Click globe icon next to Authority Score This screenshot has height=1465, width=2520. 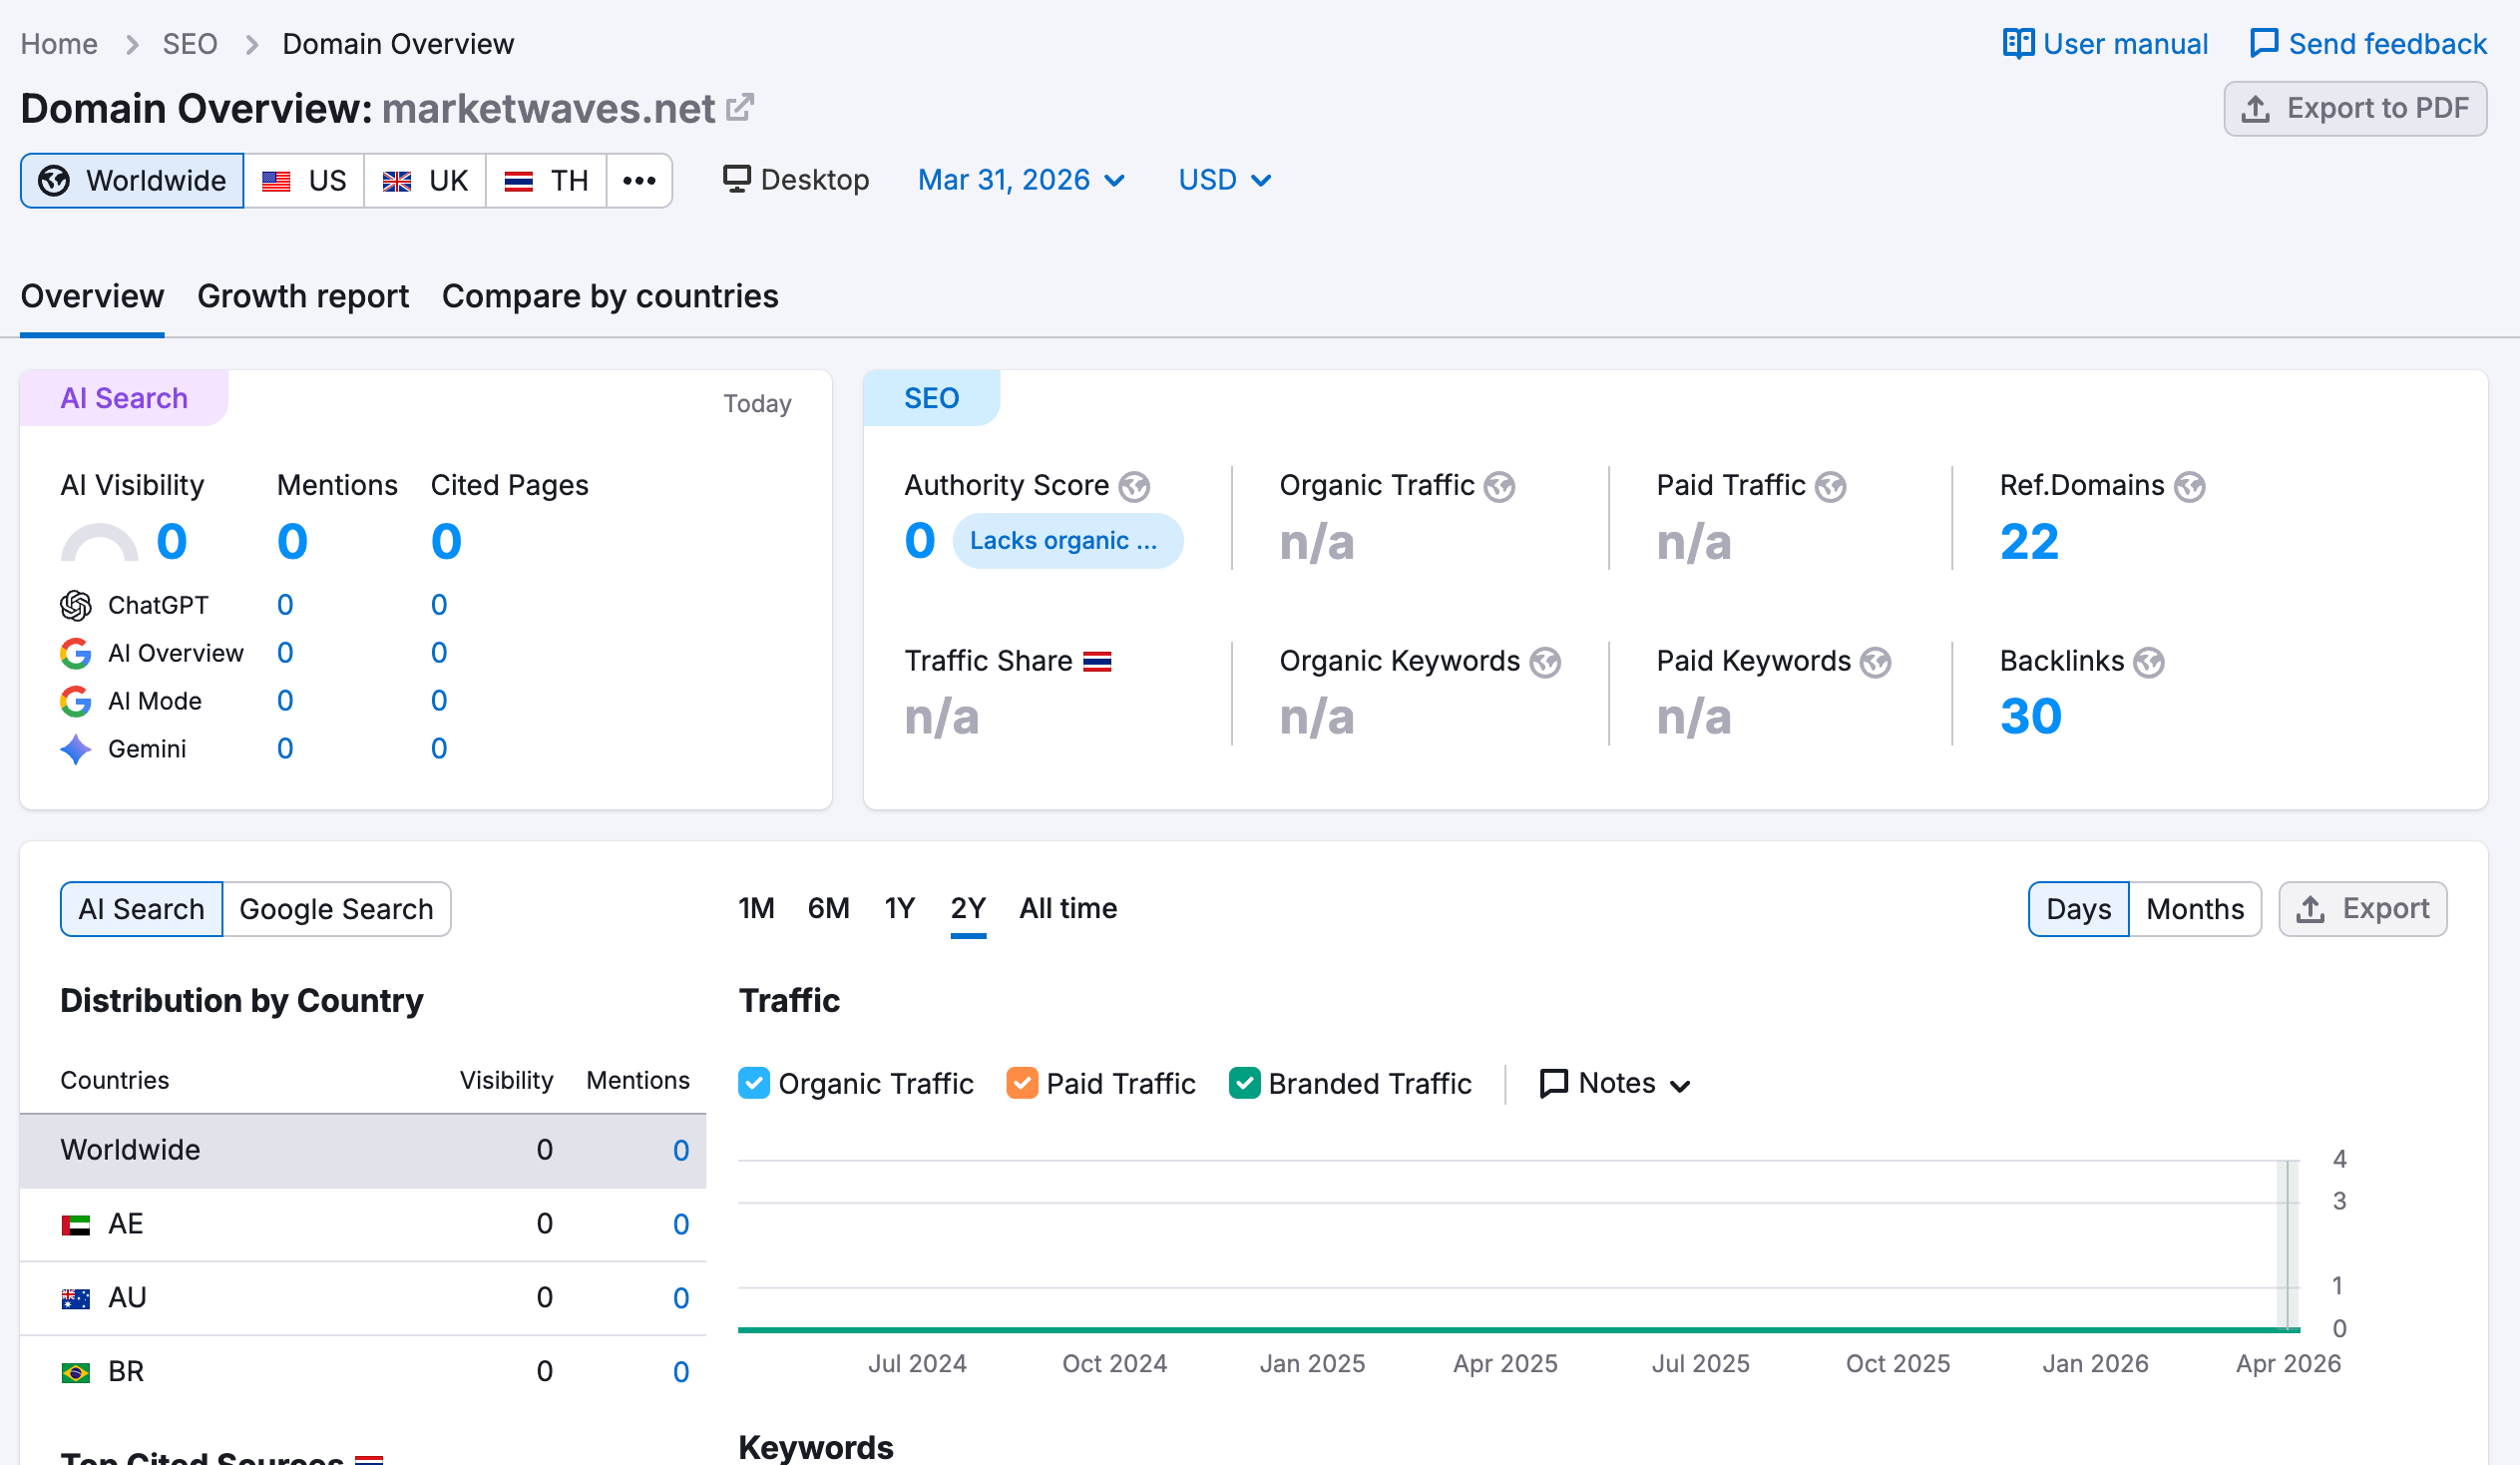(1134, 486)
